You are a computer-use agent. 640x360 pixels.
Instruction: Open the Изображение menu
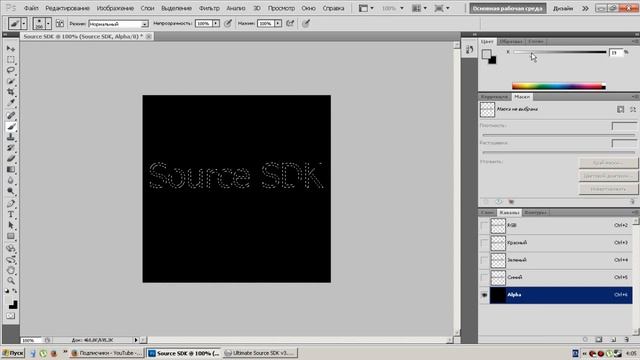tap(115, 8)
